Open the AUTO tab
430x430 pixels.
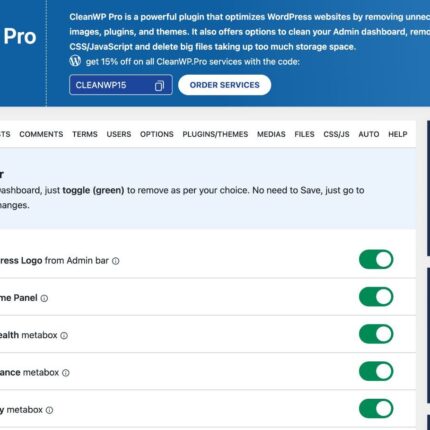tap(369, 134)
